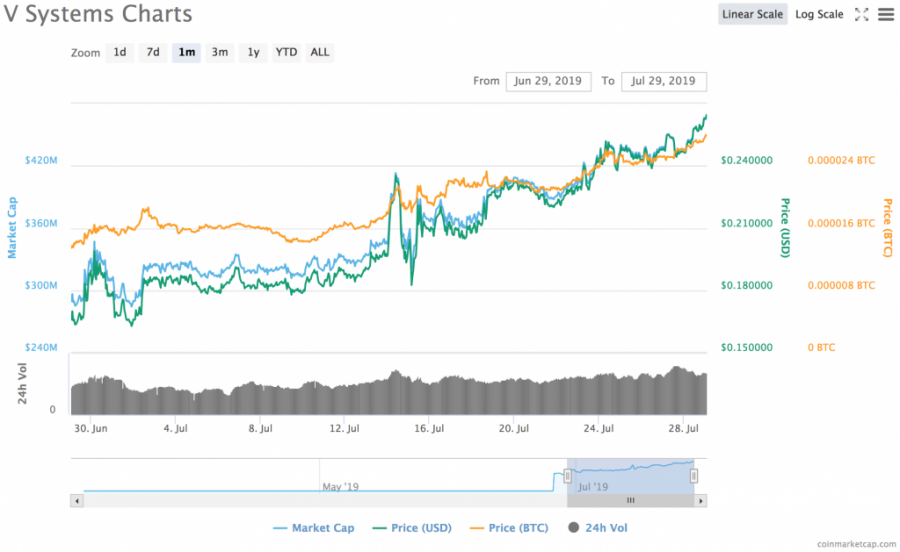
Task: Click navigator scrollbar right arrow
Action: pos(700,501)
